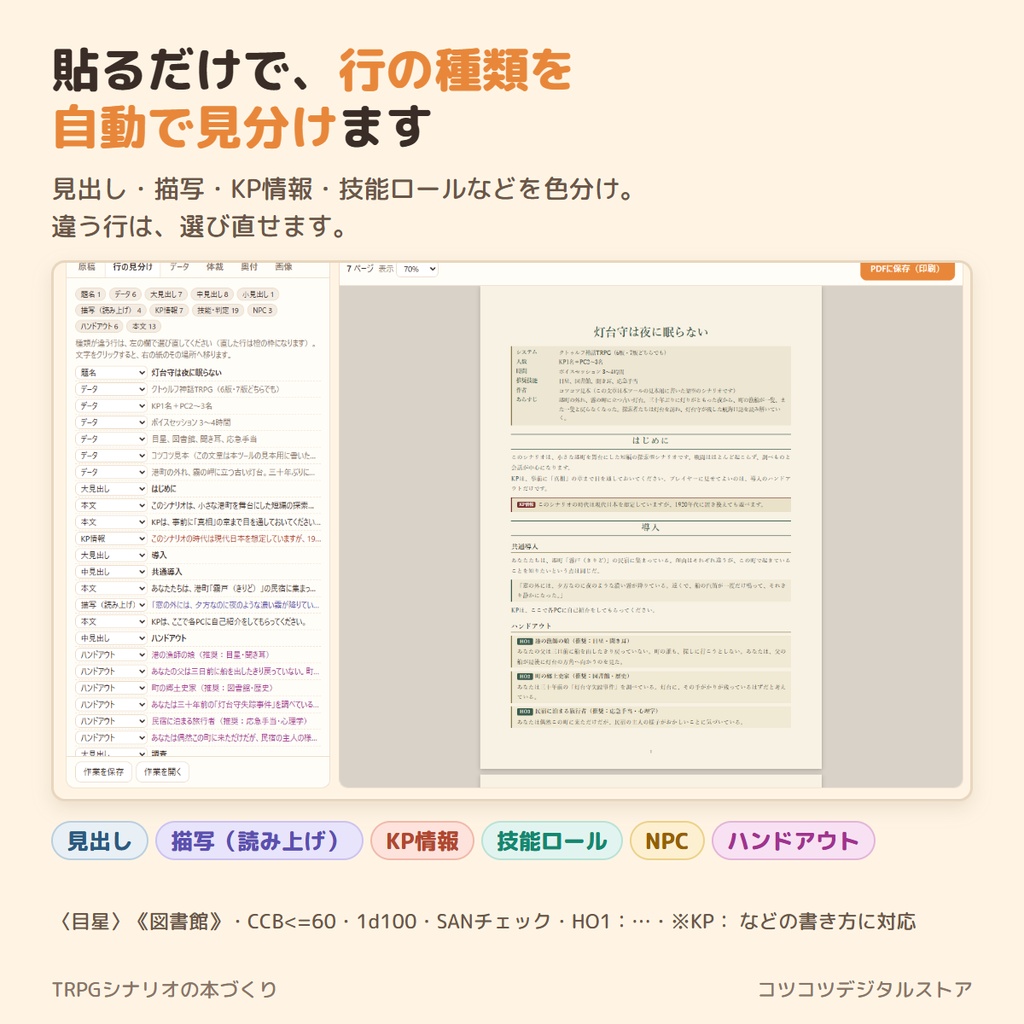
Task: Open type dropdown for クトゥルフ神話TRPG row
Action: click(x=112, y=389)
